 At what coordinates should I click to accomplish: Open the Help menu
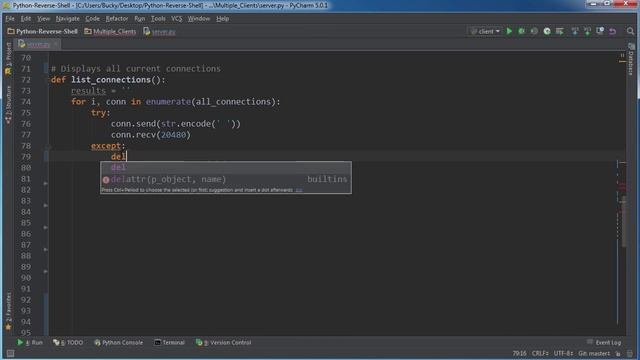coord(222,18)
